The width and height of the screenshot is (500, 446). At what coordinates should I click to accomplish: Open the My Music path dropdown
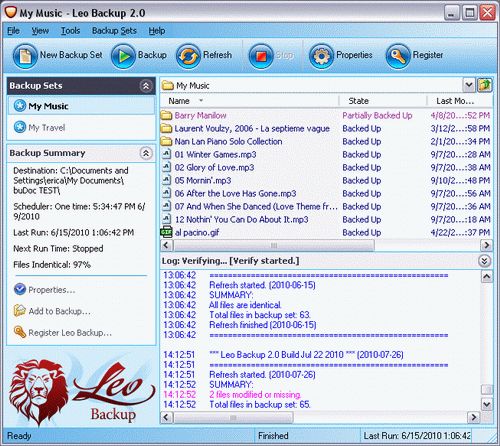click(469, 85)
